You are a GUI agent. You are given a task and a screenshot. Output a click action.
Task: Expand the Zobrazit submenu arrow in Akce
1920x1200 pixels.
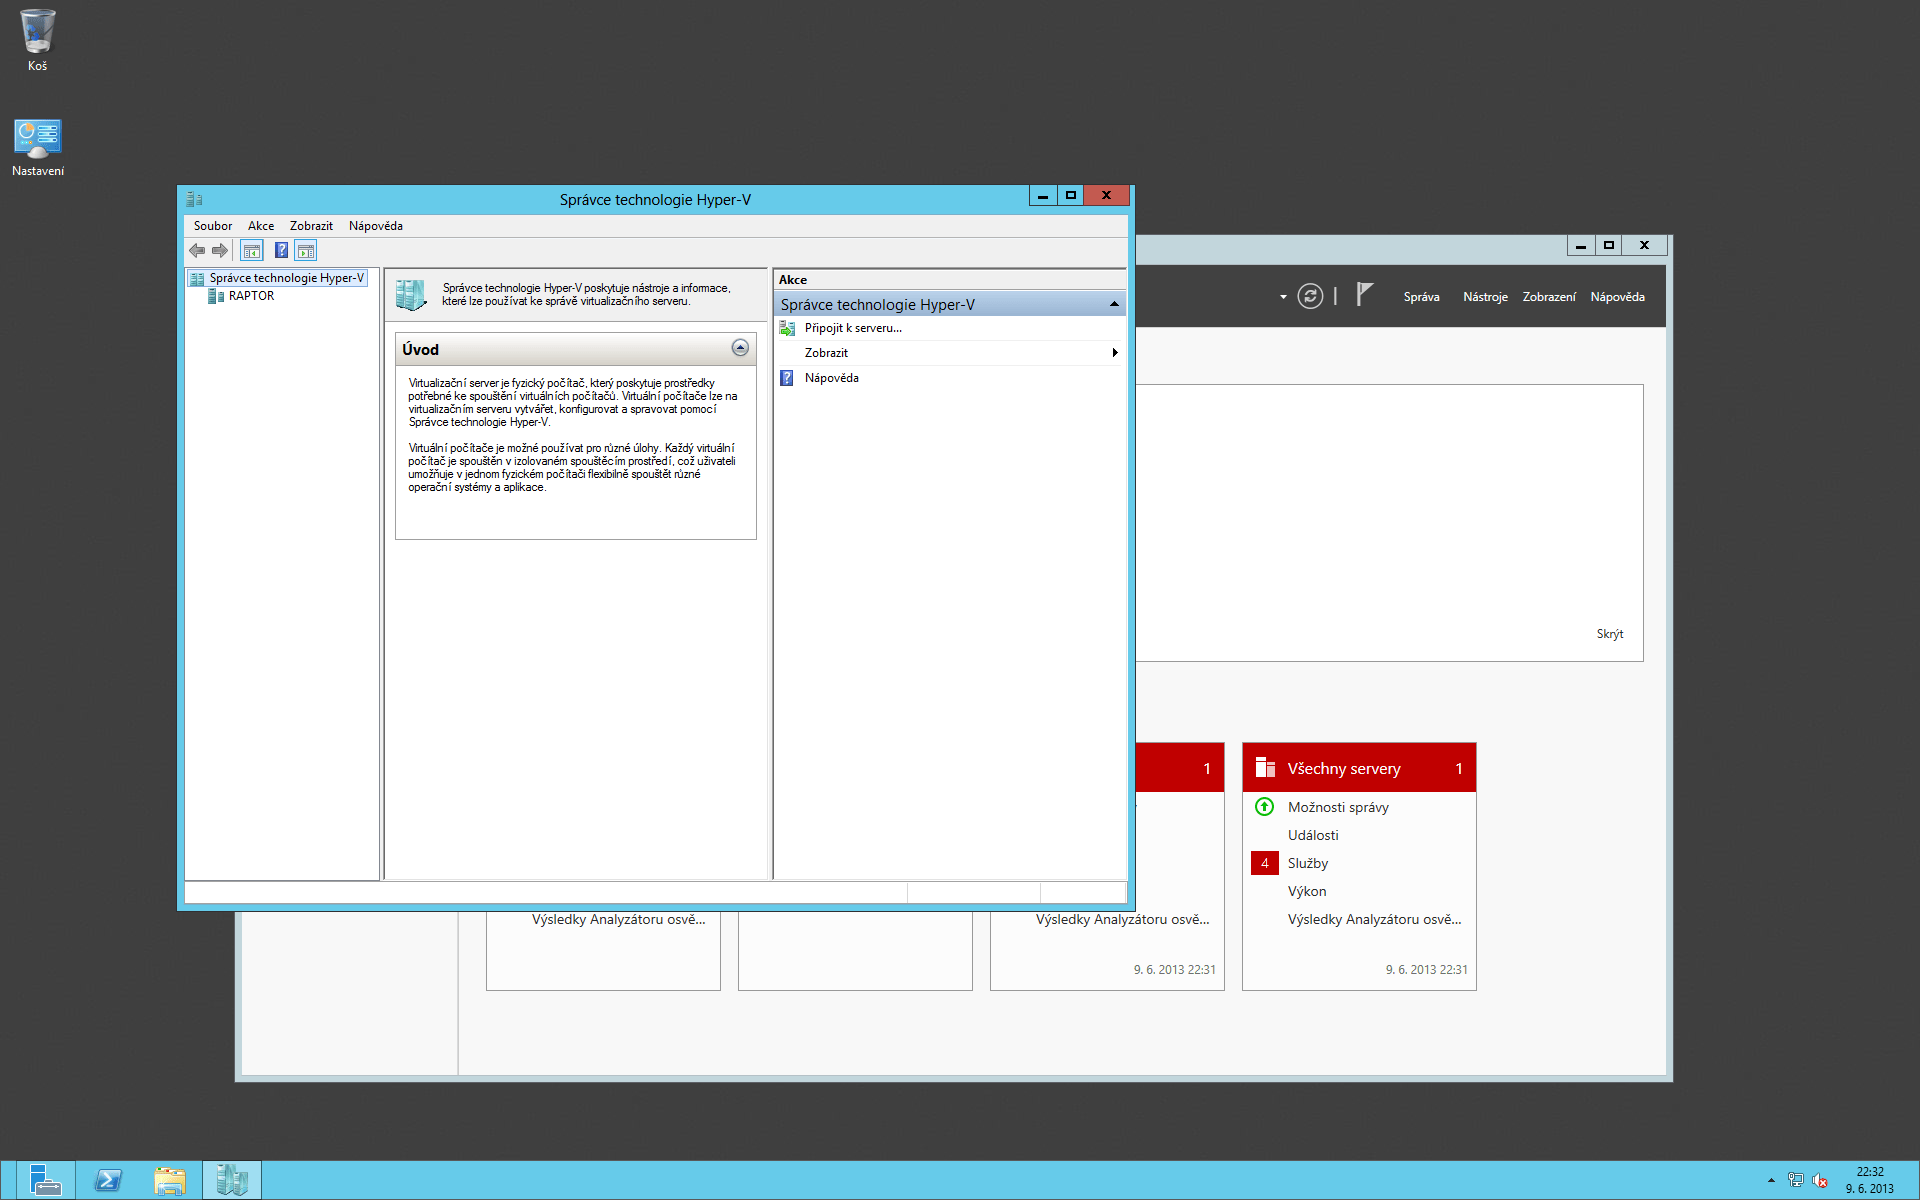1114,353
